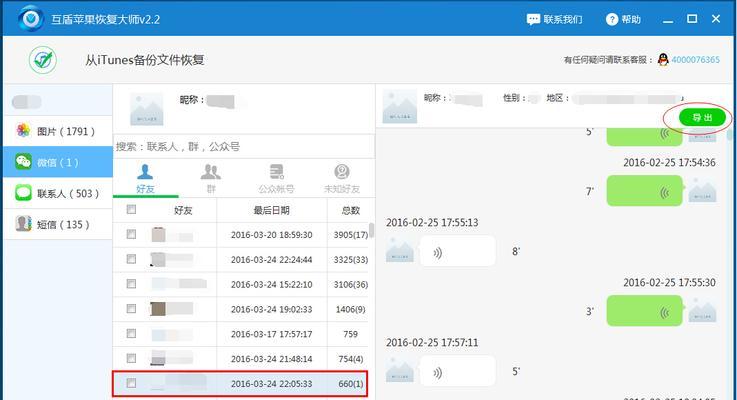Click the QQ penguin customer service icon

[663, 60]
